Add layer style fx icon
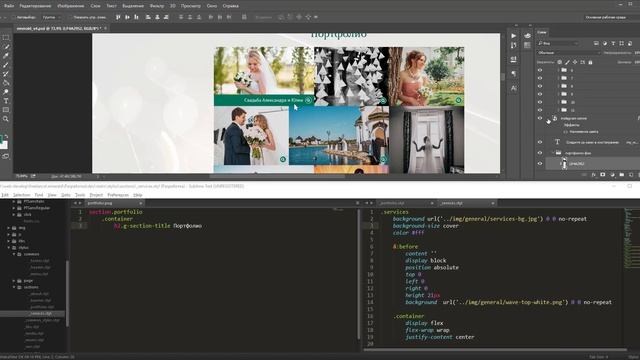The height and width of the screenshot is (360, 640). [594, 175]
